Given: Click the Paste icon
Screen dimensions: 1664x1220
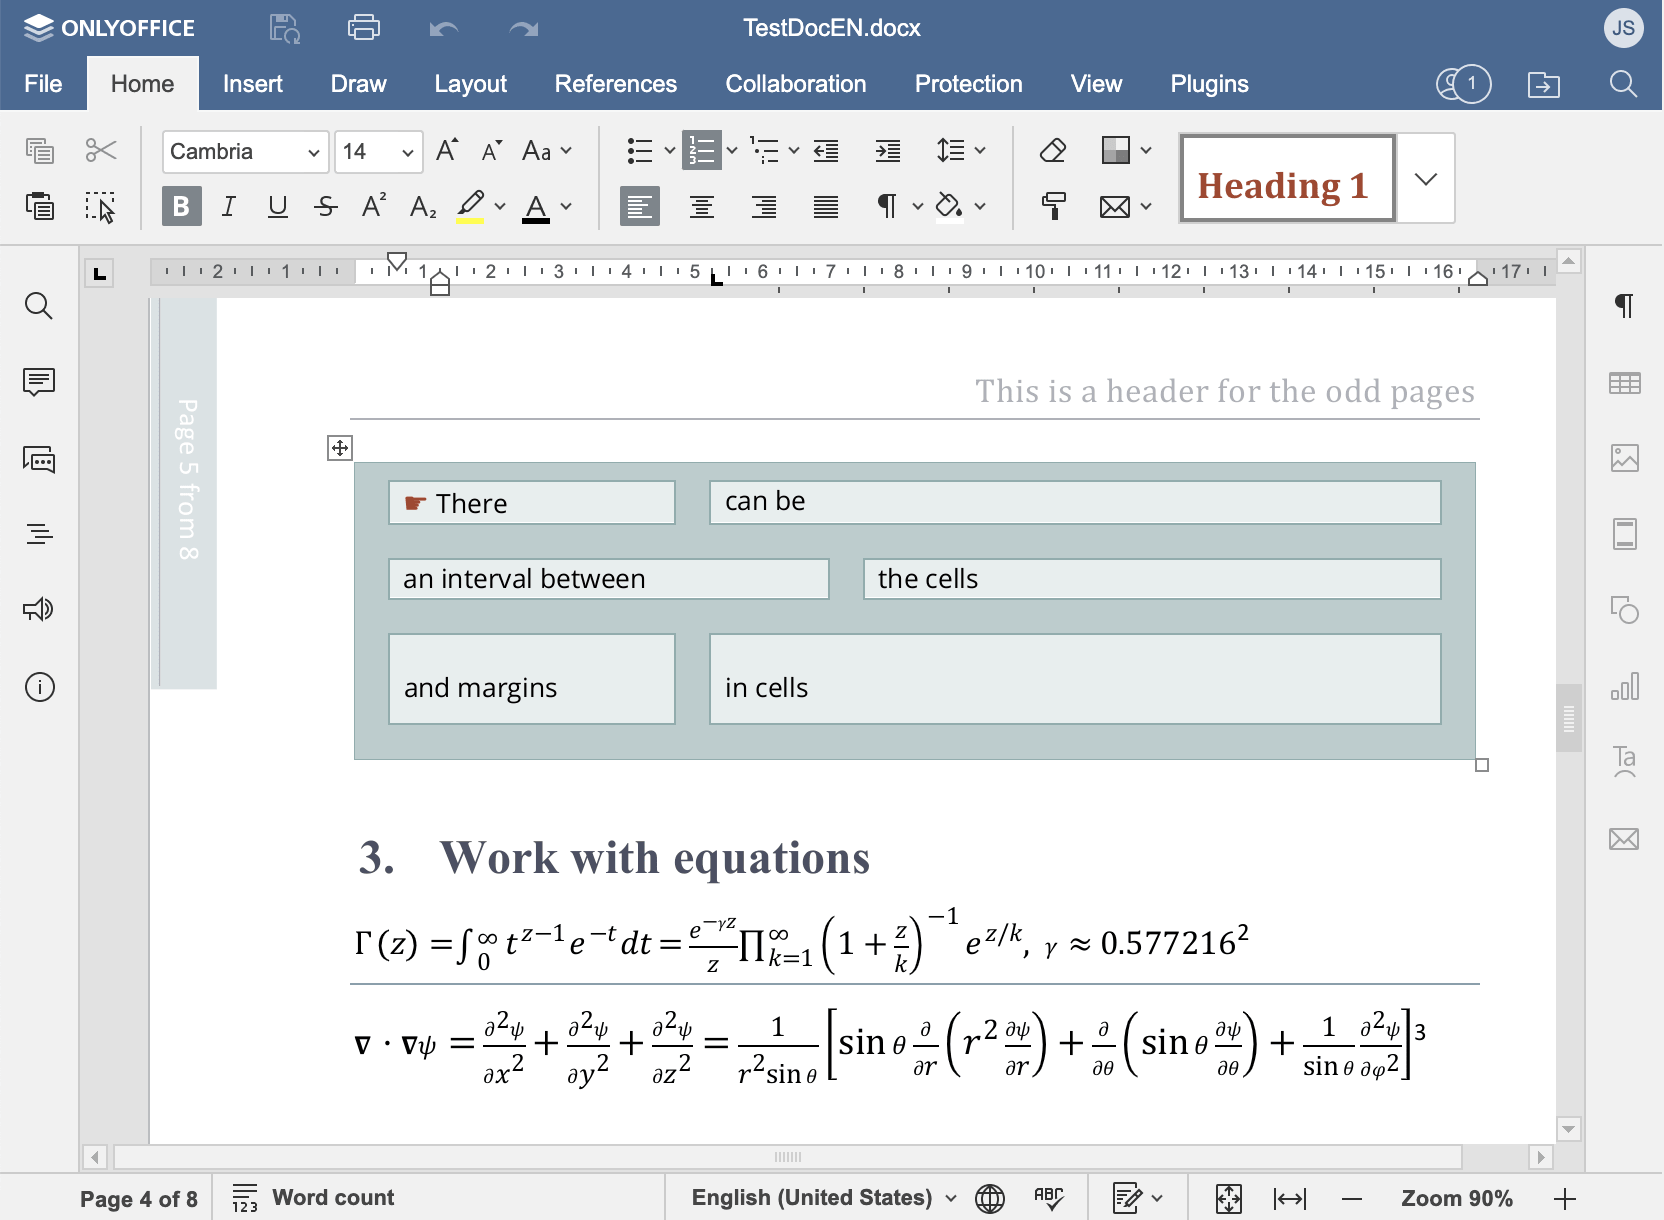Looking at the screenshot, I should pos(40,206).
